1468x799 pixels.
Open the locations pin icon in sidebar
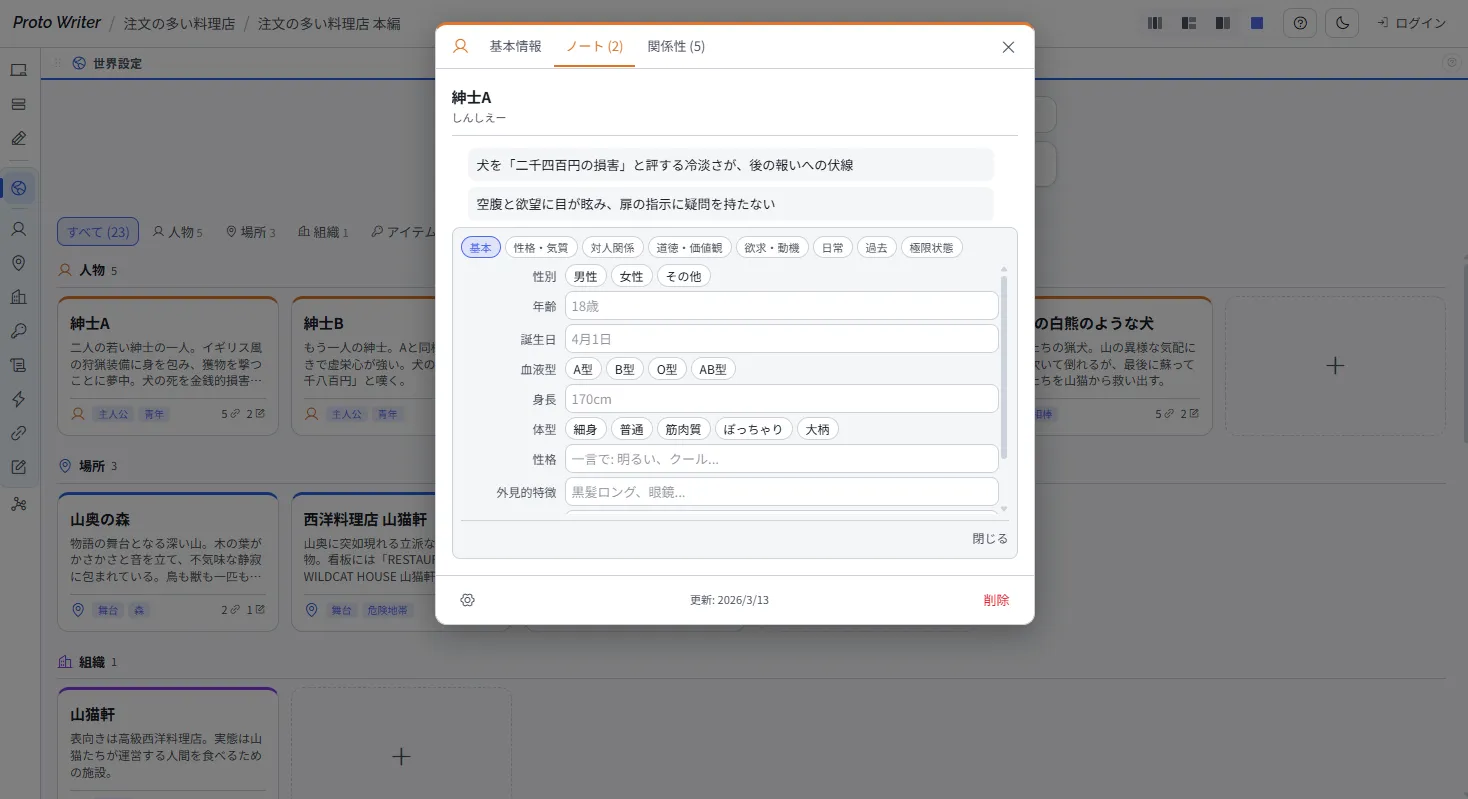[x=19, y=263]
